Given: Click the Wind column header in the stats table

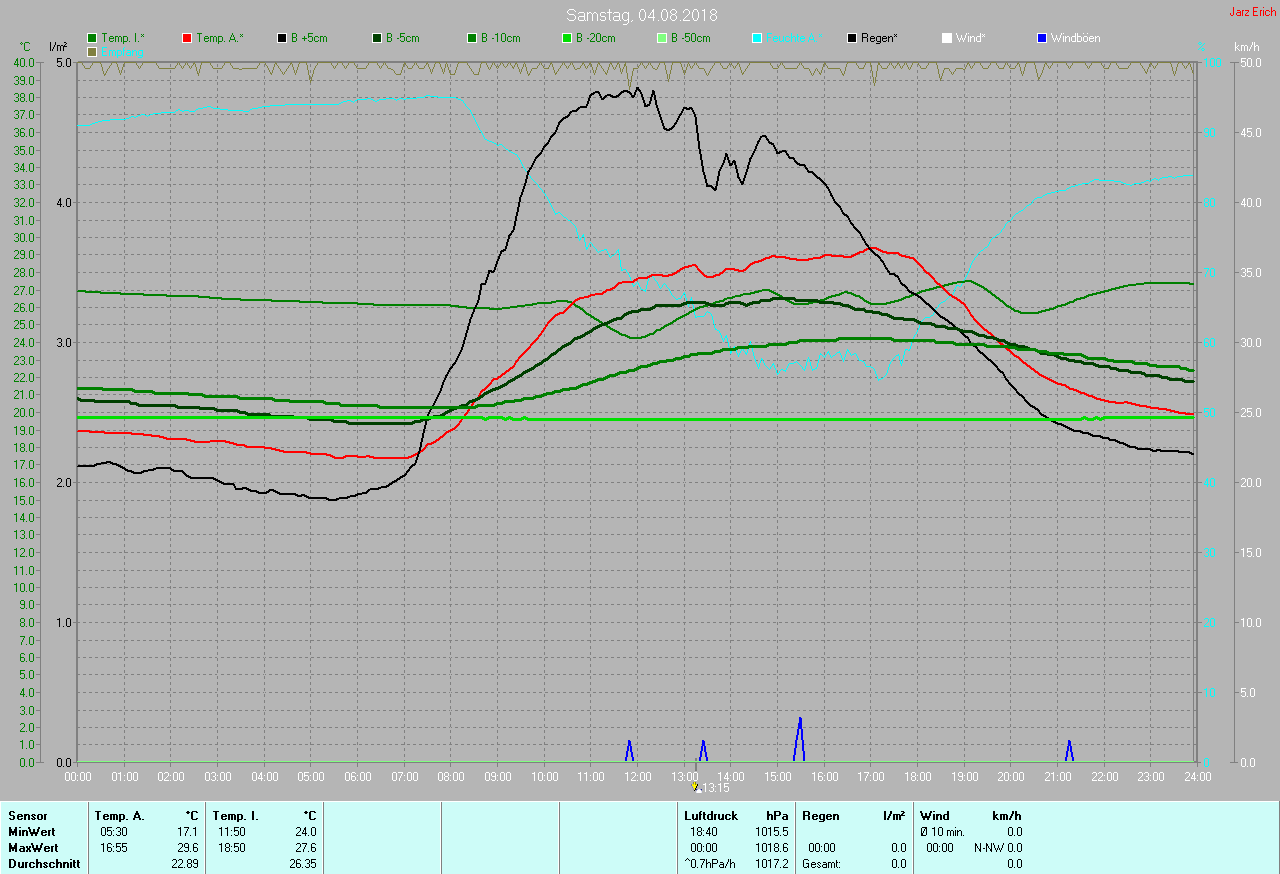Looking at the screenshot, I should [935, 816].
